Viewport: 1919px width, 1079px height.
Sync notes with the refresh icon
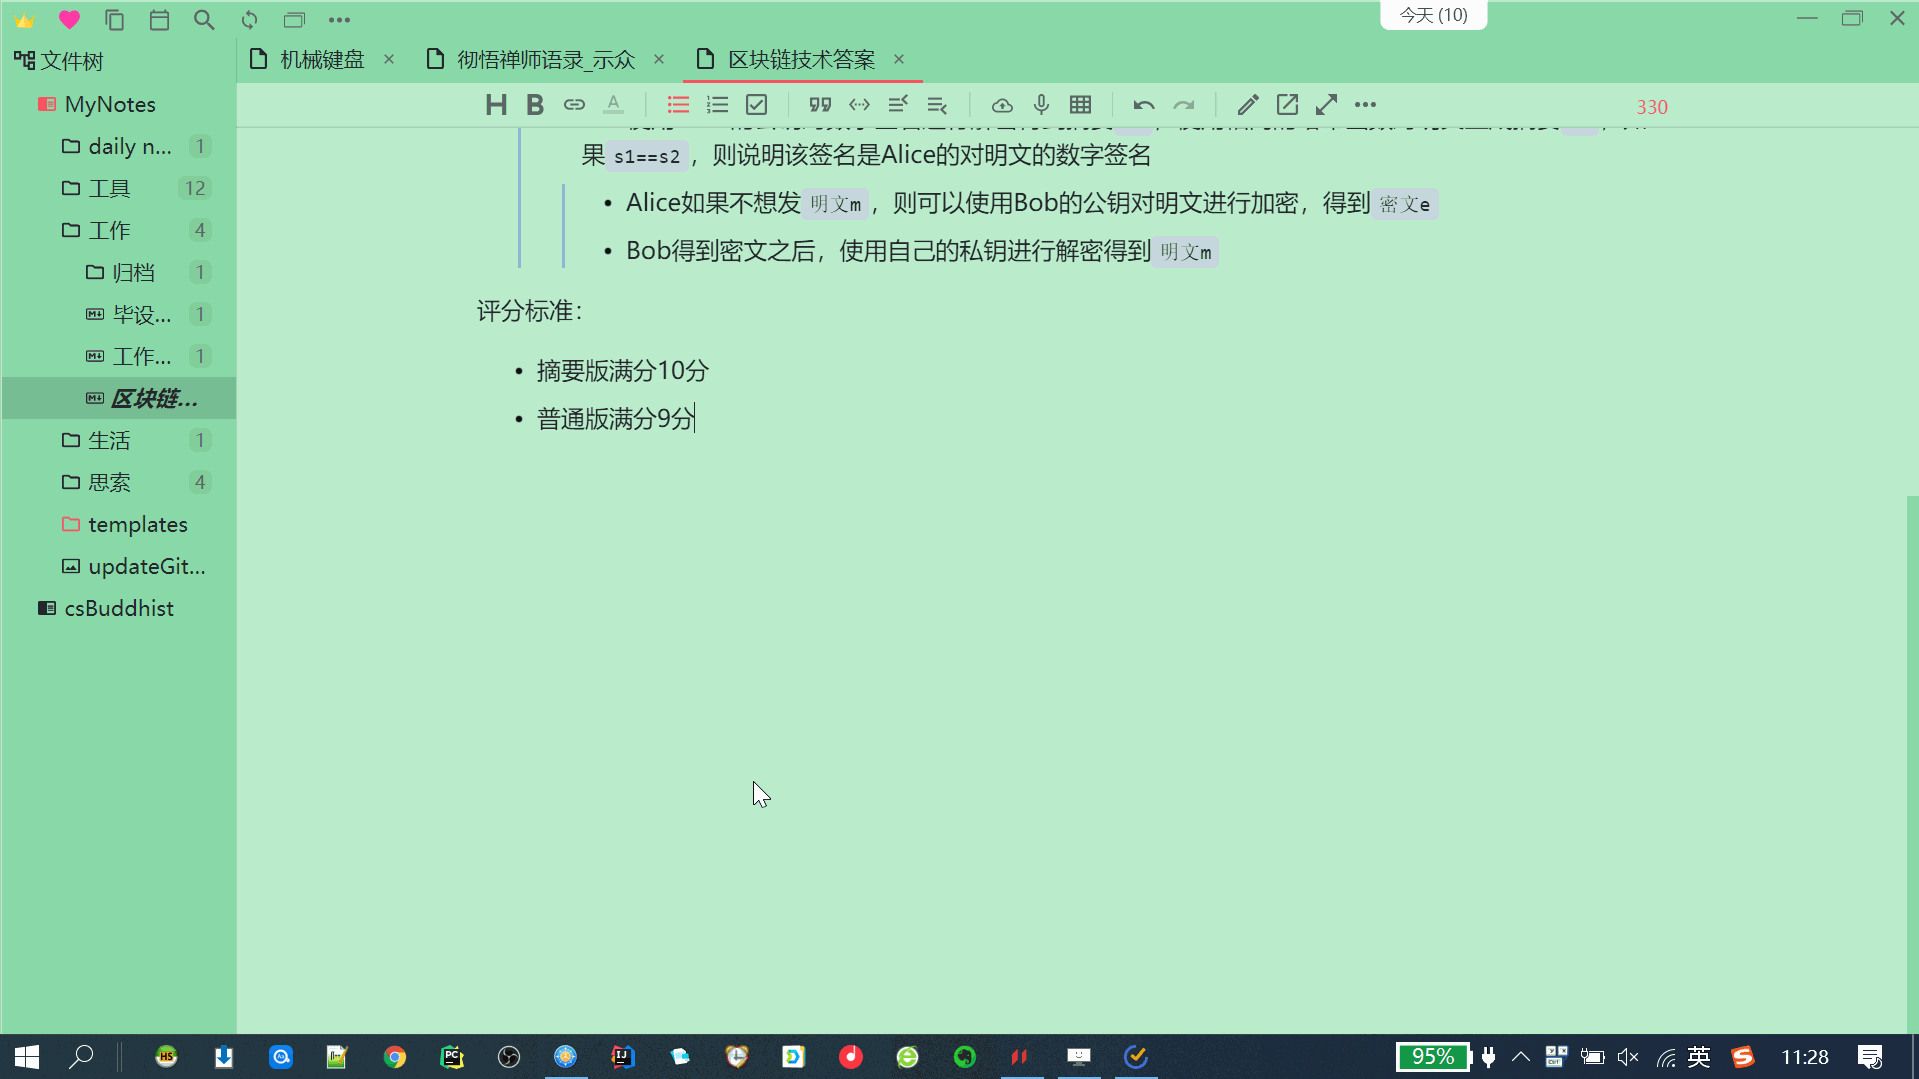248,19
